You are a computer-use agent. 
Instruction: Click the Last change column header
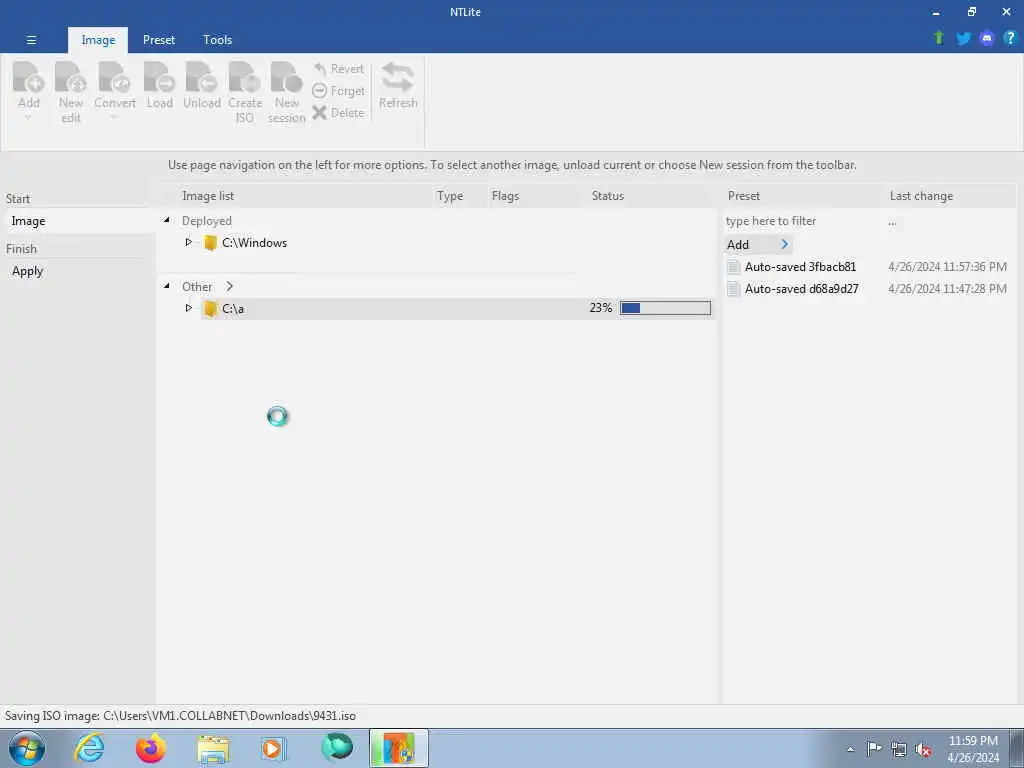tap(921, 196)
